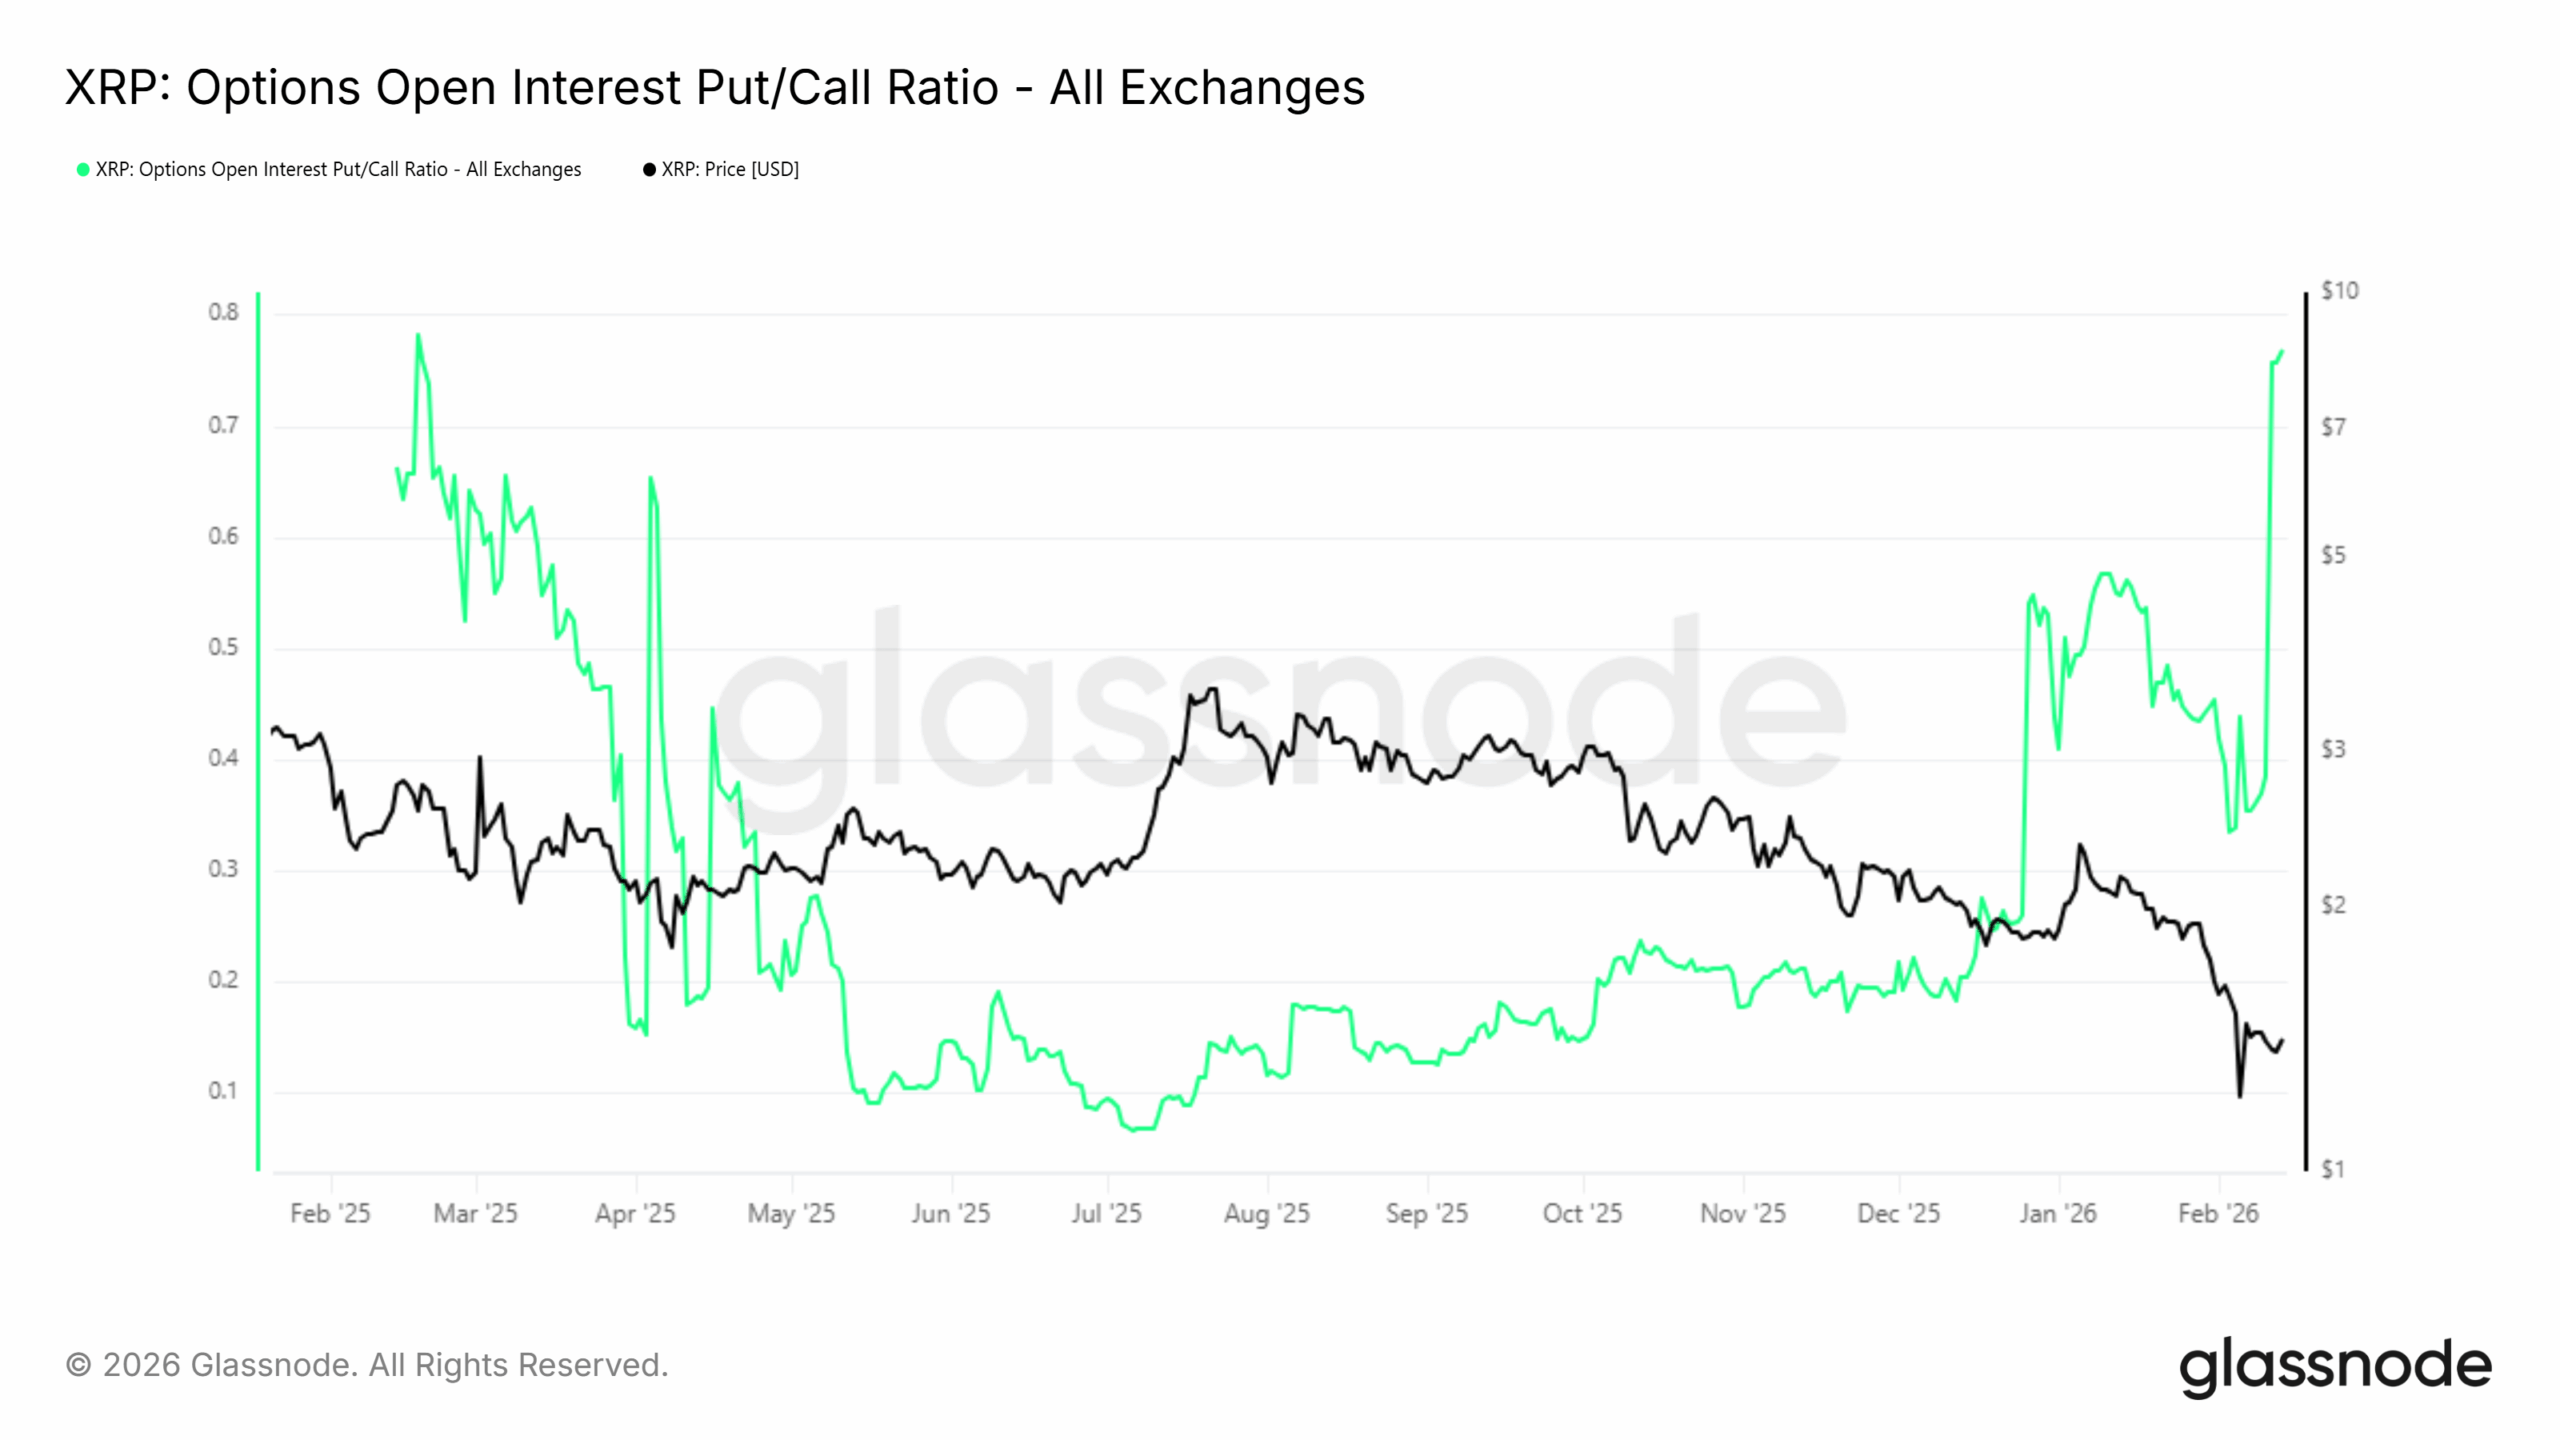This screenshot has height=1440, width=2560.
Task: Select the Feb '25 x-axis label
Action: pyautogui.click(x=330, y=1213)
